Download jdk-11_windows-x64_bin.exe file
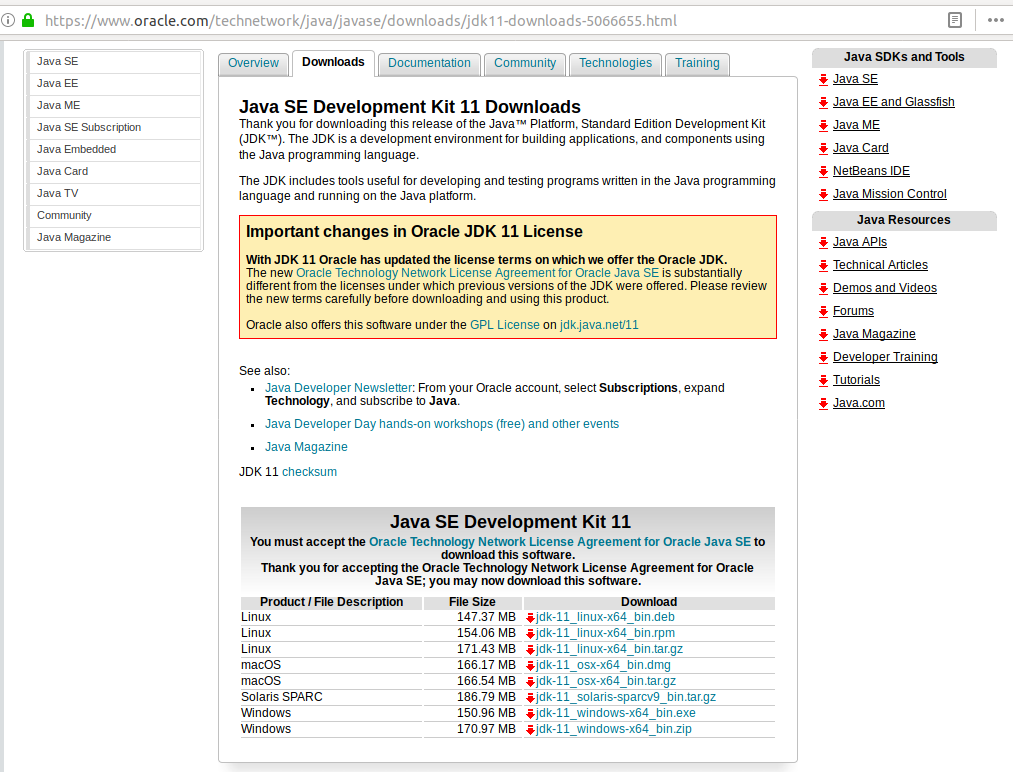 [616, 713]
